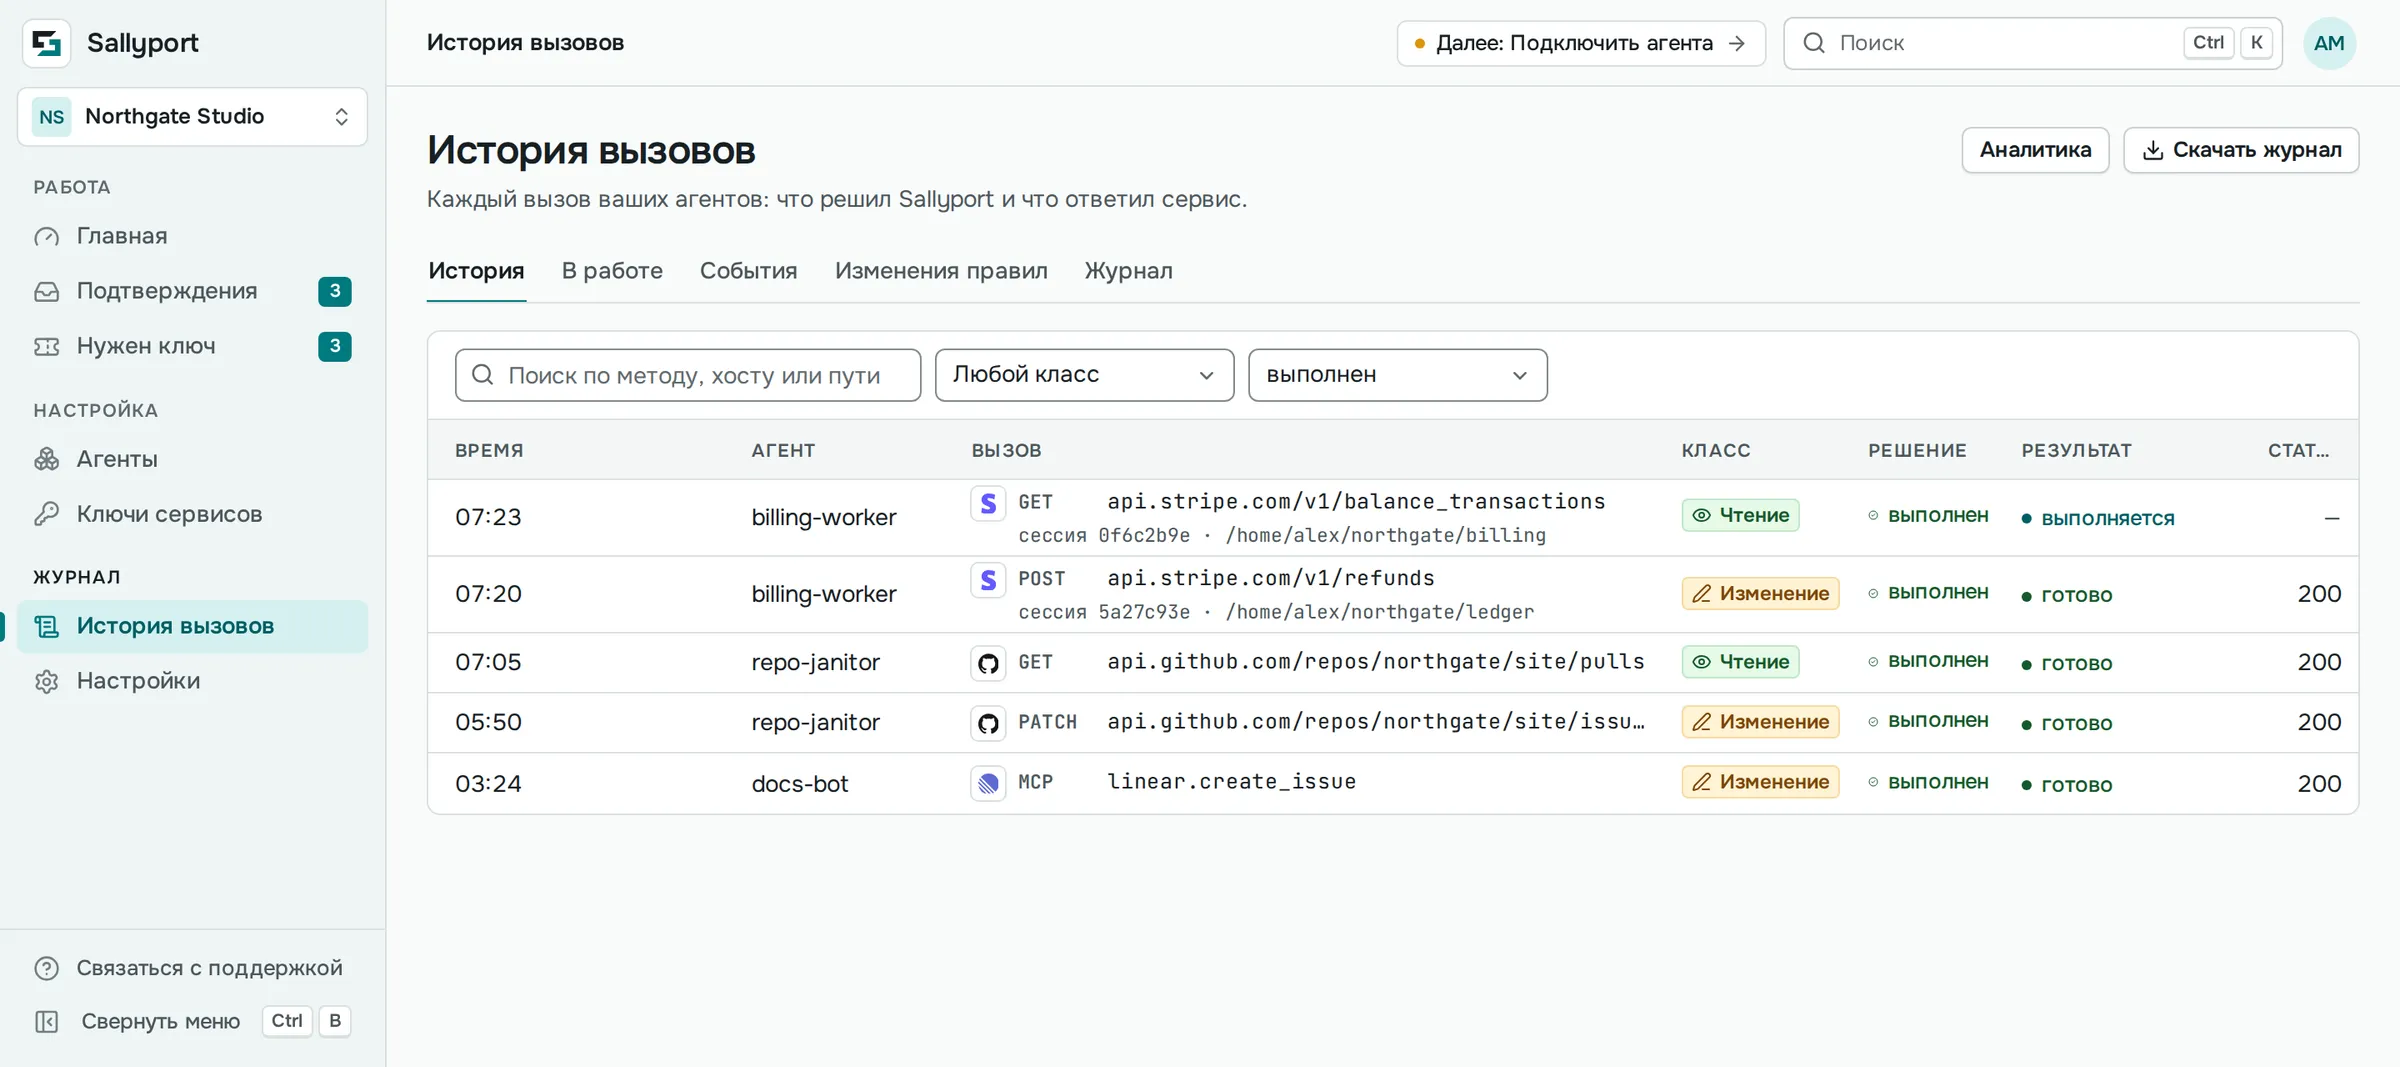Open the api.stripe.com/v1/balance_transactions call

tap(1356, 502)
